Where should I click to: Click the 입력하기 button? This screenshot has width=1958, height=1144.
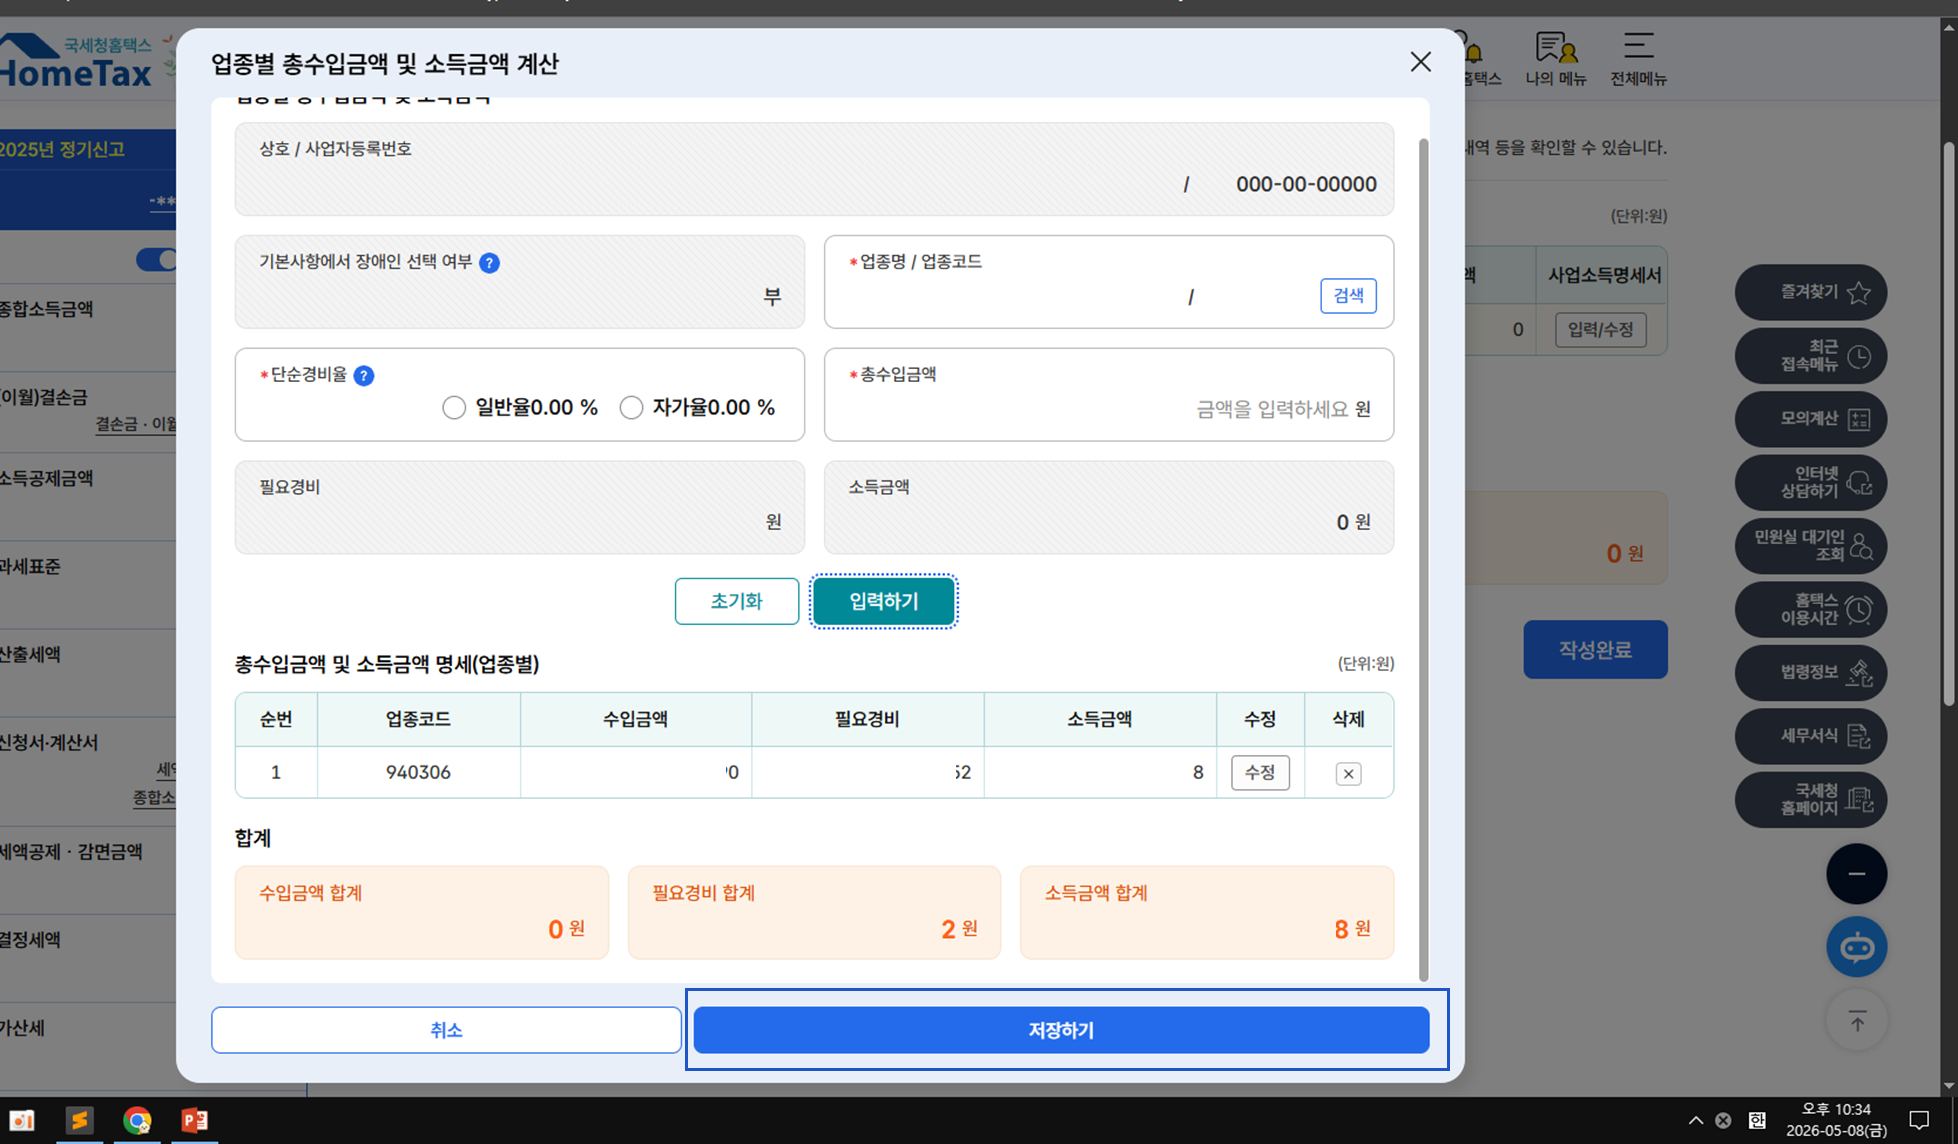click(x=883, y=601)
